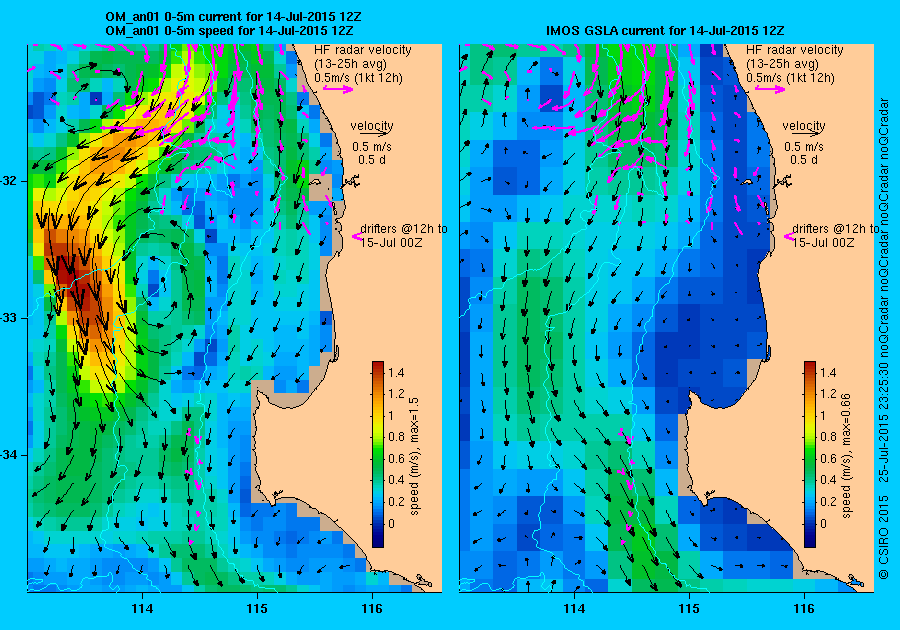
Task: Click the magenta radar scale arrow in right panel
Action: click(770, 89)
